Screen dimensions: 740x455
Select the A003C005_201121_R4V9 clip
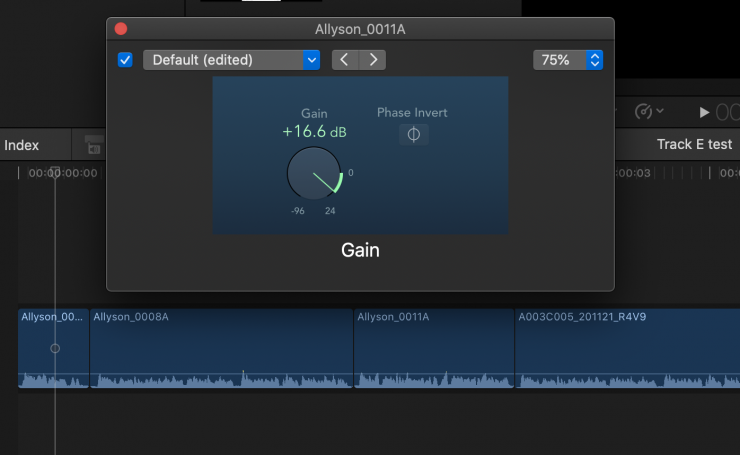tap(627, 350)
